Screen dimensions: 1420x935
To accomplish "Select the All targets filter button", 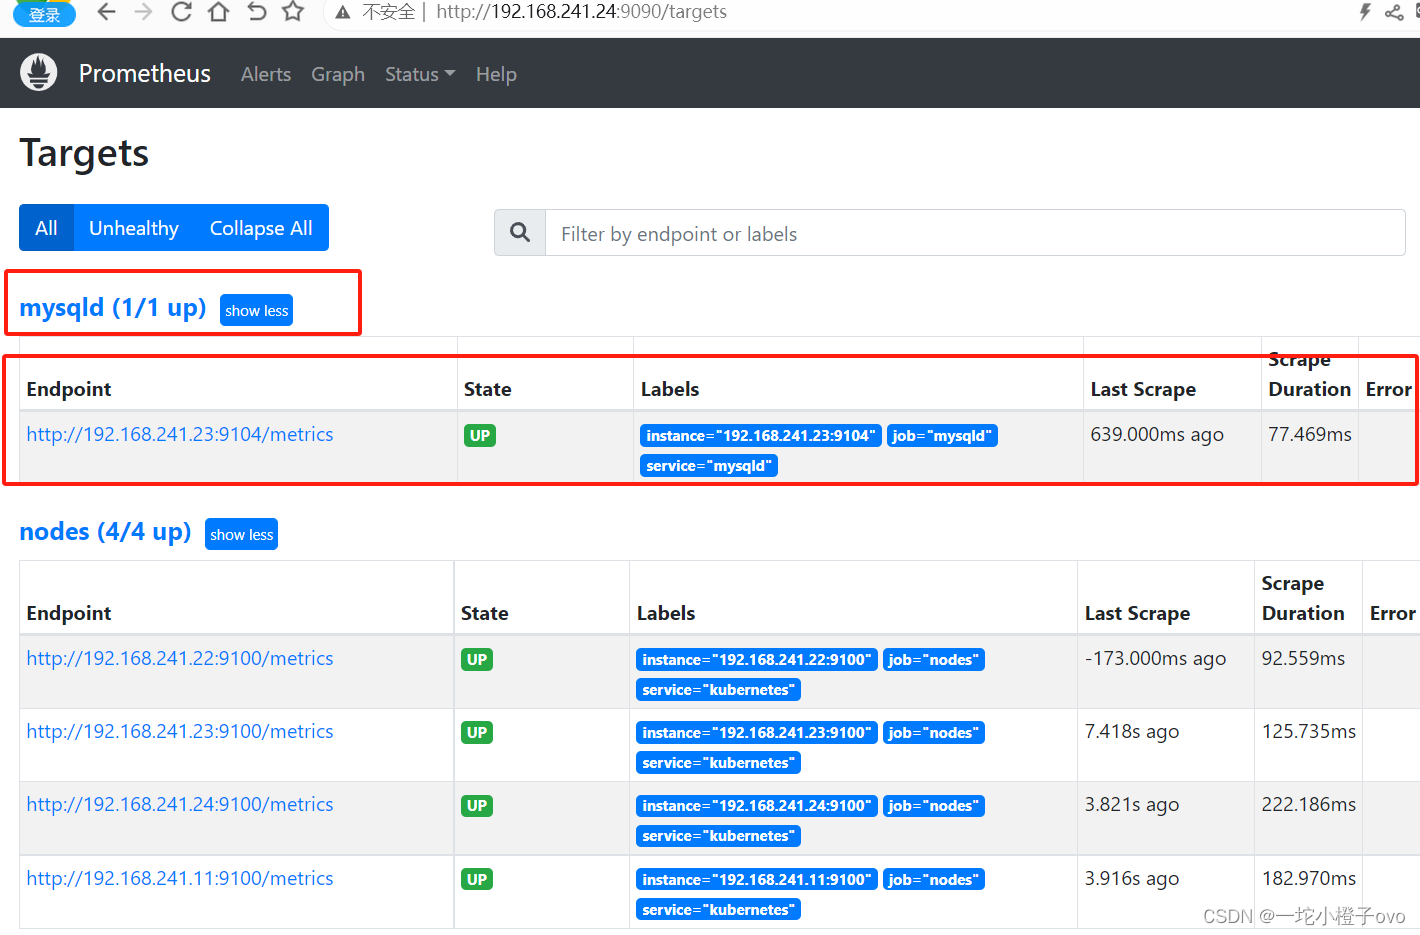I will coord(46,228).
